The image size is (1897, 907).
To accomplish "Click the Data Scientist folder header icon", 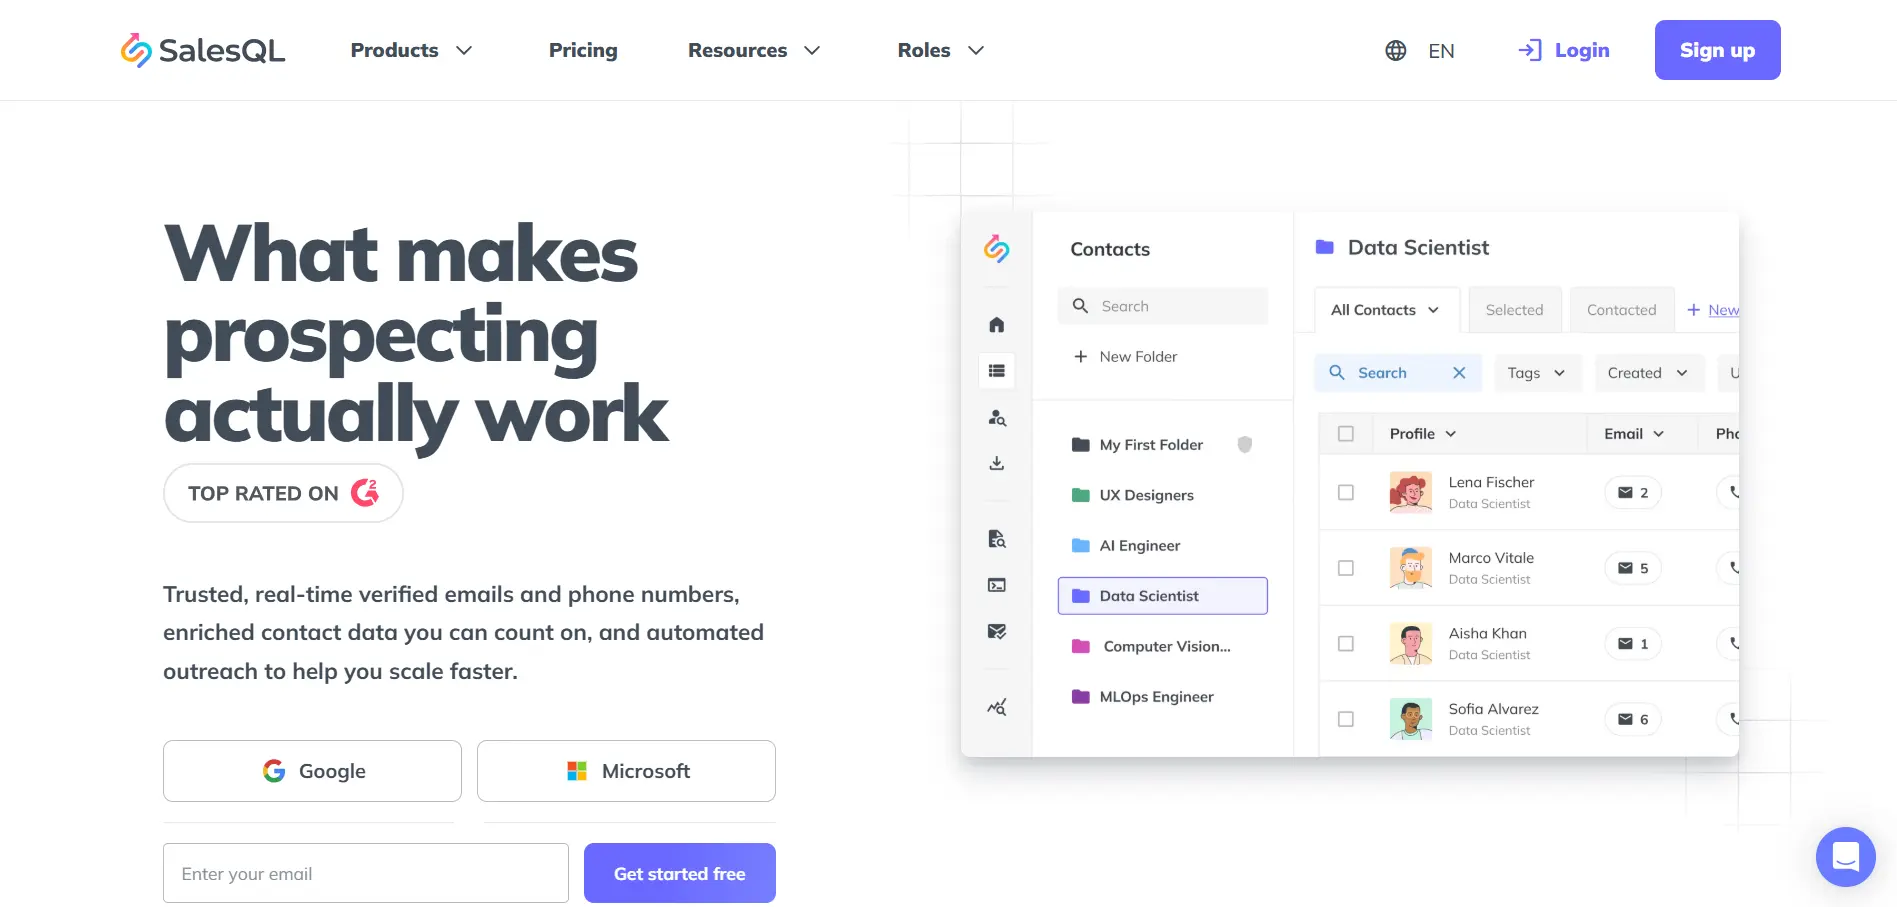I will [x=1325, y=247].
